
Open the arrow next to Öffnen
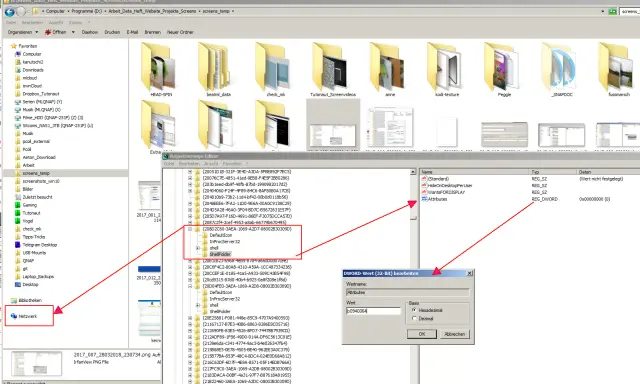click(73, 32)
